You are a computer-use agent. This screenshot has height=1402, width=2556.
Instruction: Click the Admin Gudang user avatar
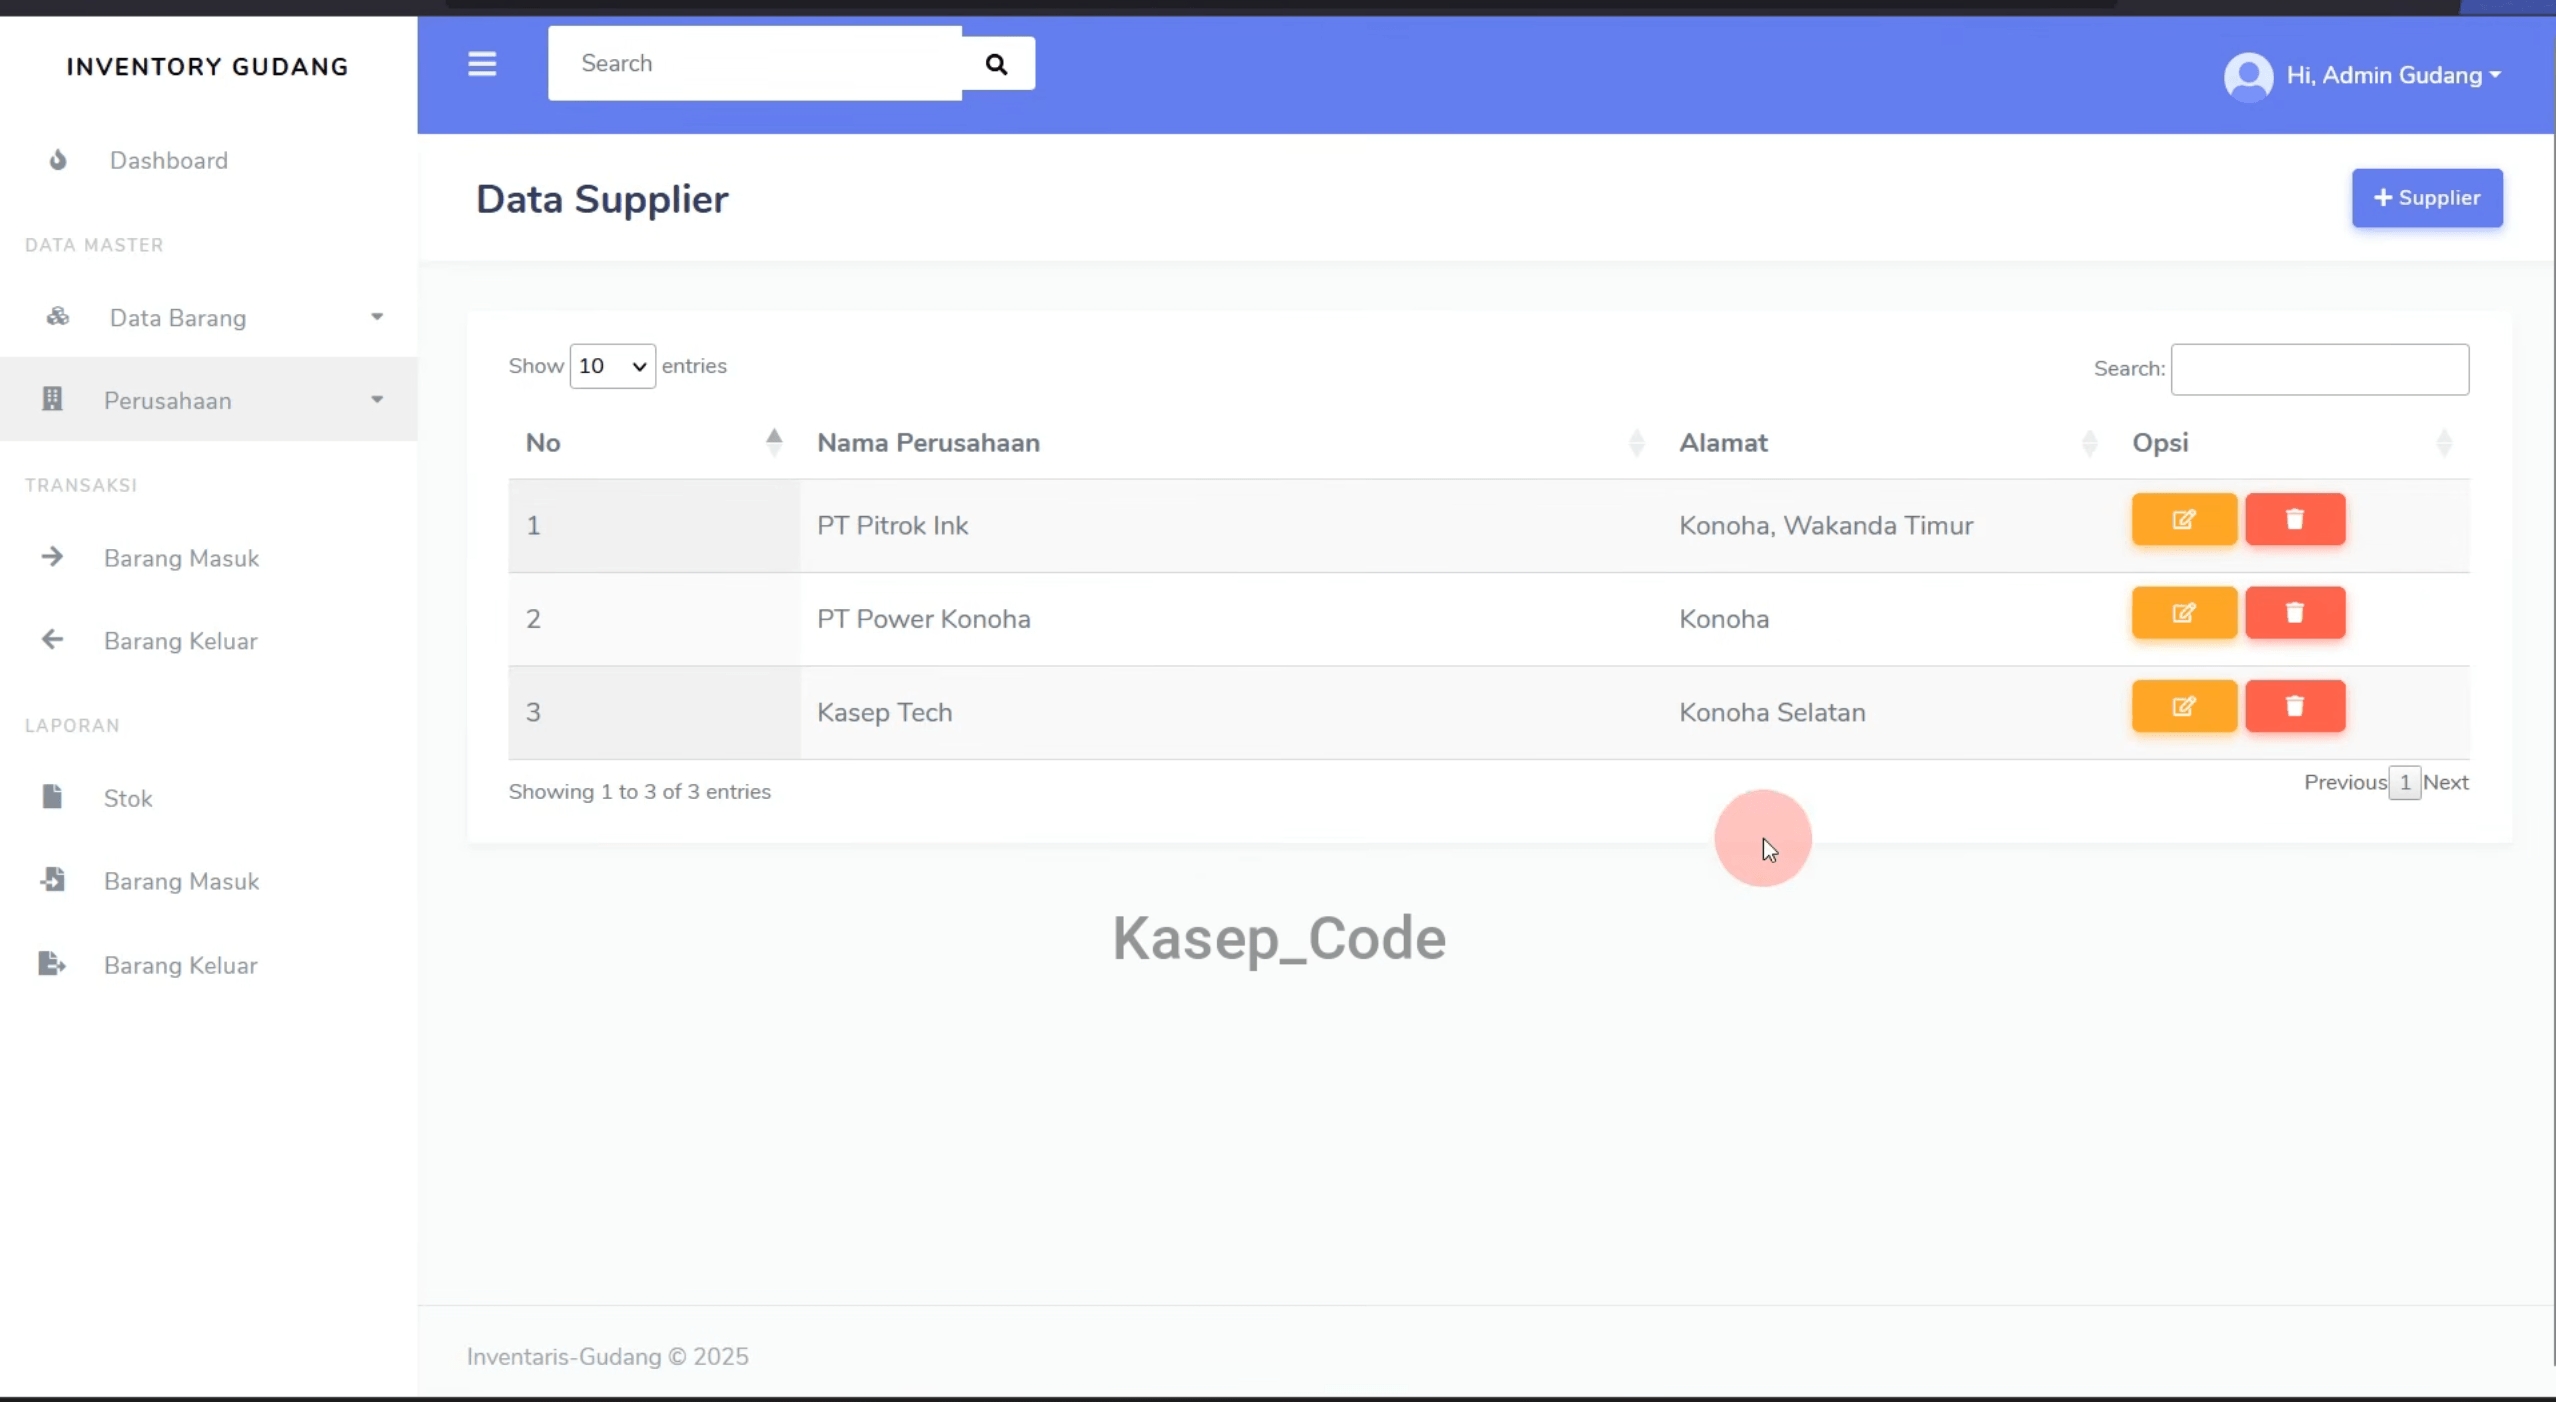pos(2248,76)
